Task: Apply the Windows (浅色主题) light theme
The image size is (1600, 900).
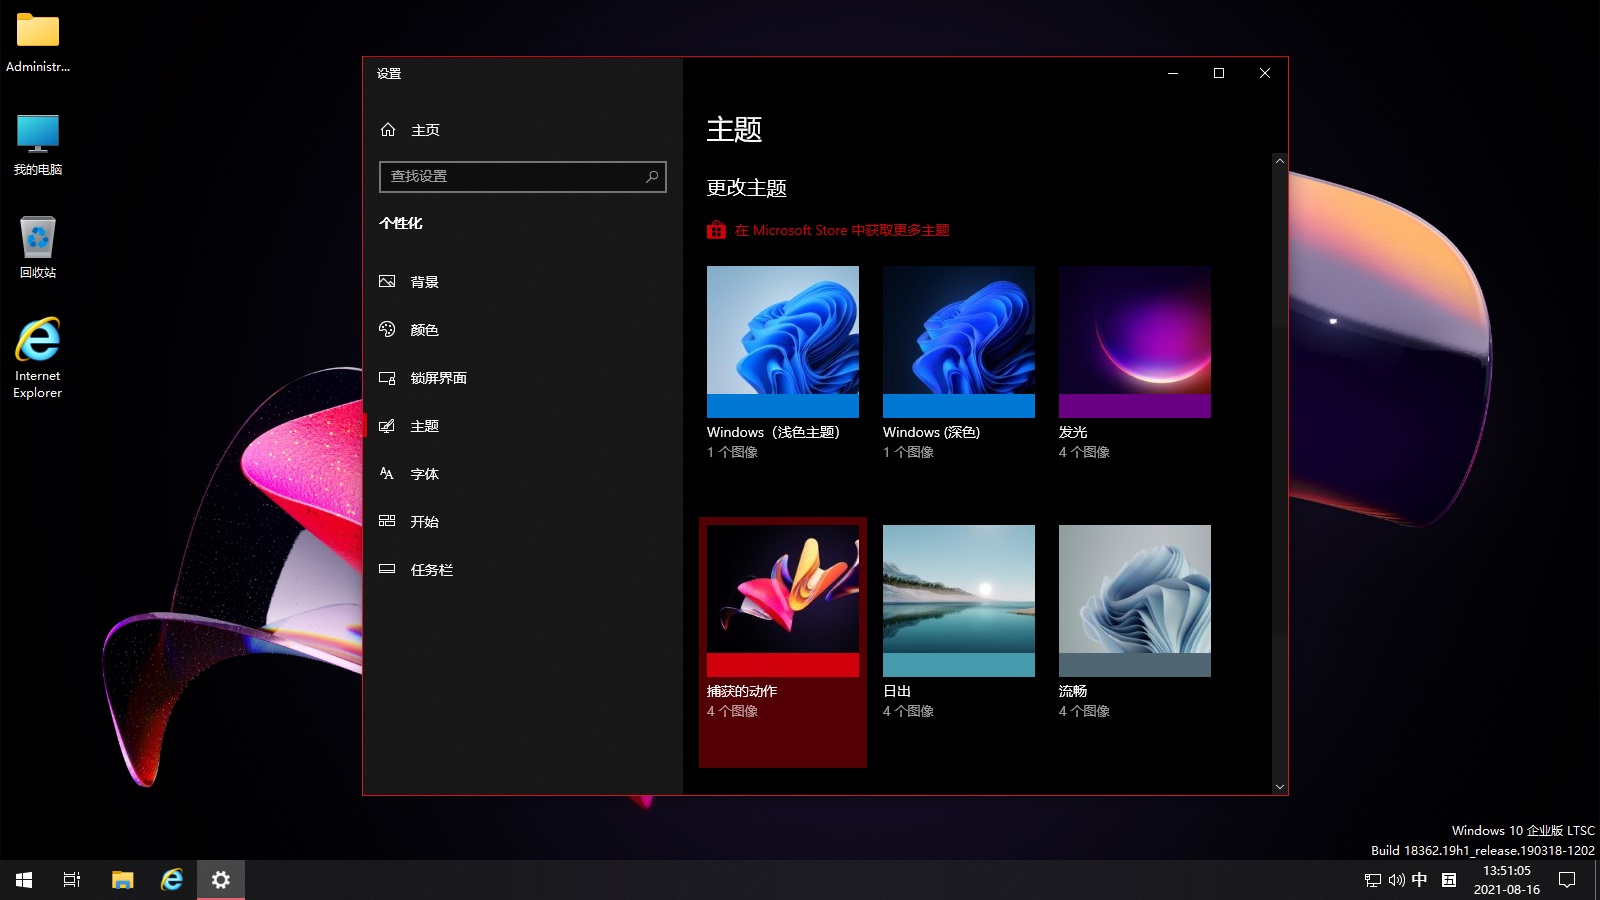Action: pyautogui.click(x=782, y=342)
